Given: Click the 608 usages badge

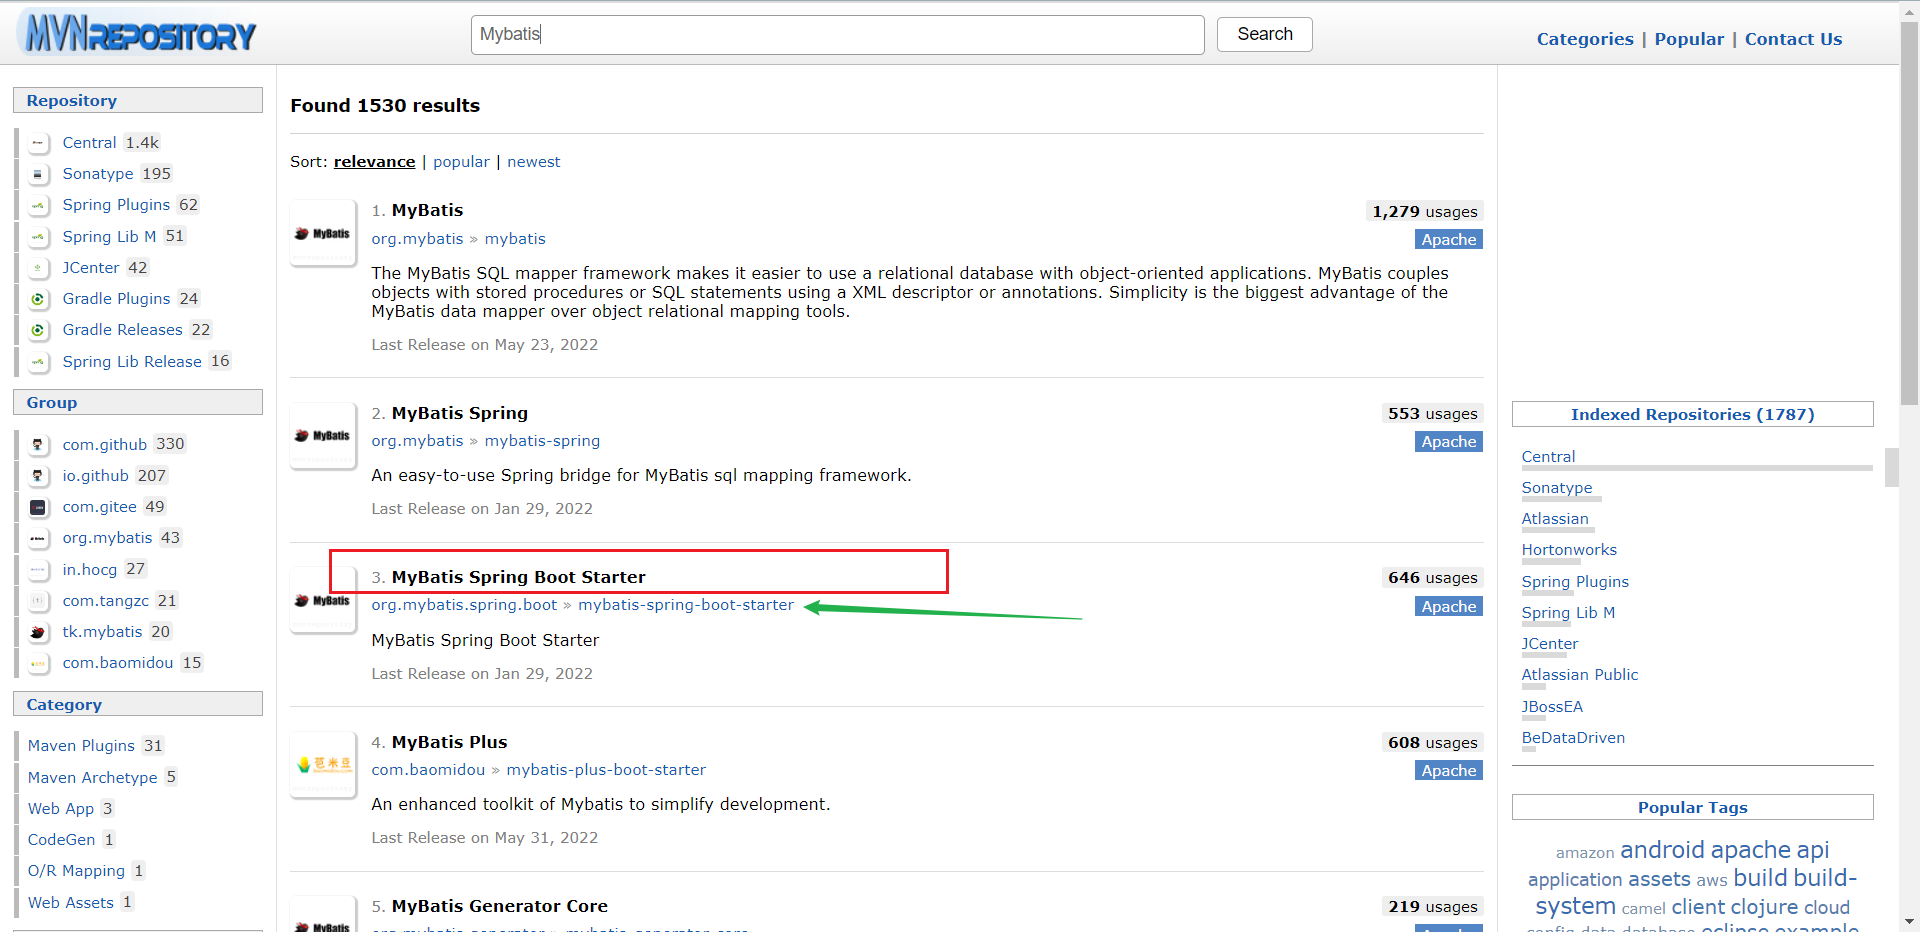Looking at the screenshot, I should click(x=1432, y=743).
